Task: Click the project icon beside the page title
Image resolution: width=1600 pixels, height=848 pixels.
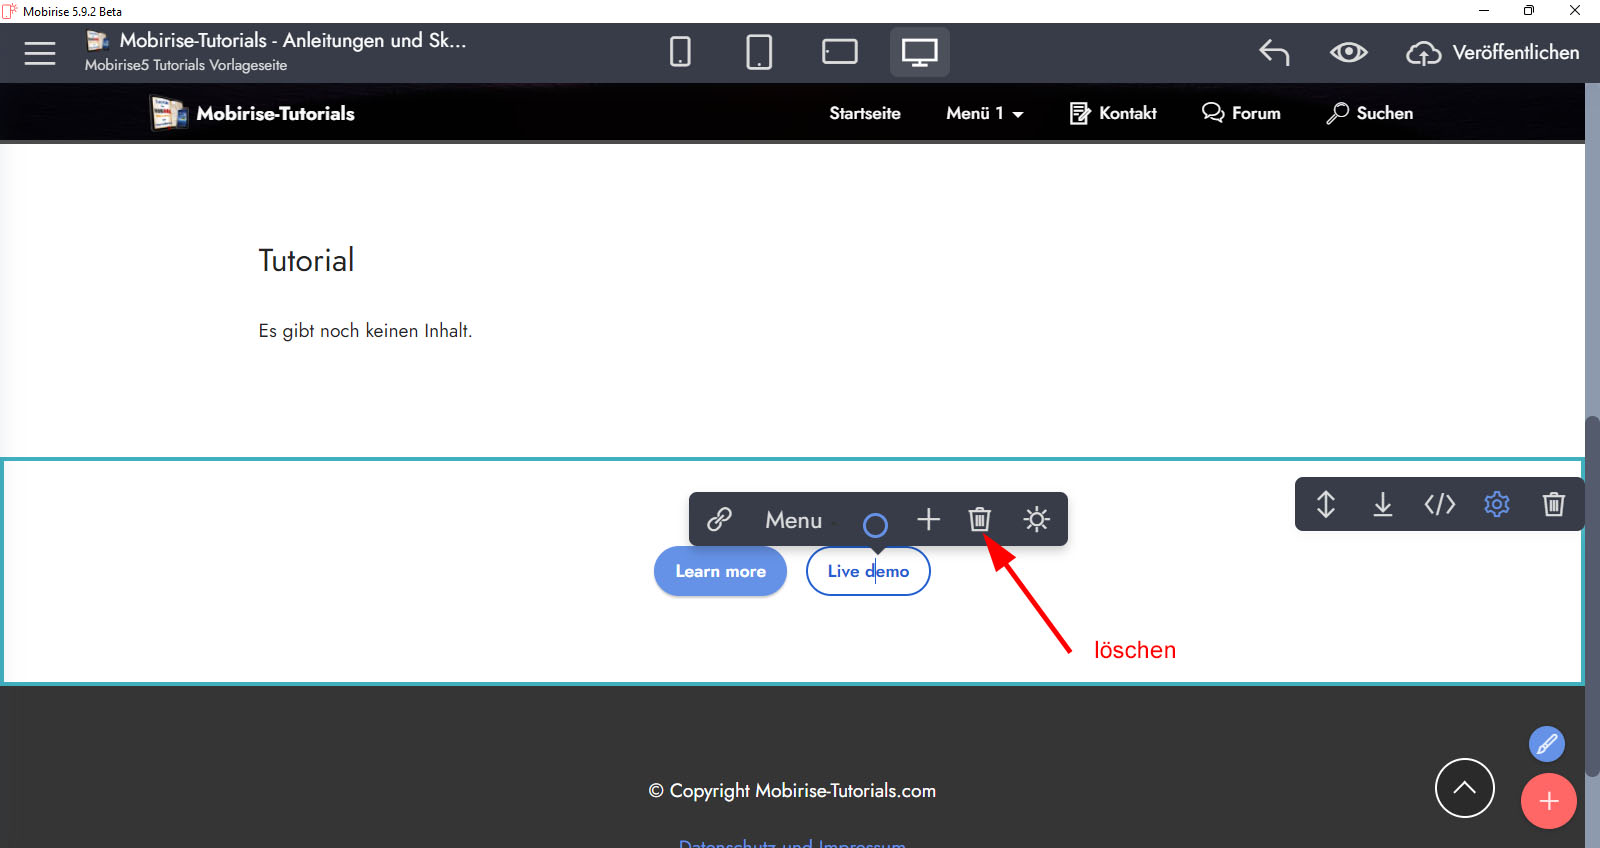Action: click(x=97, y=41)
